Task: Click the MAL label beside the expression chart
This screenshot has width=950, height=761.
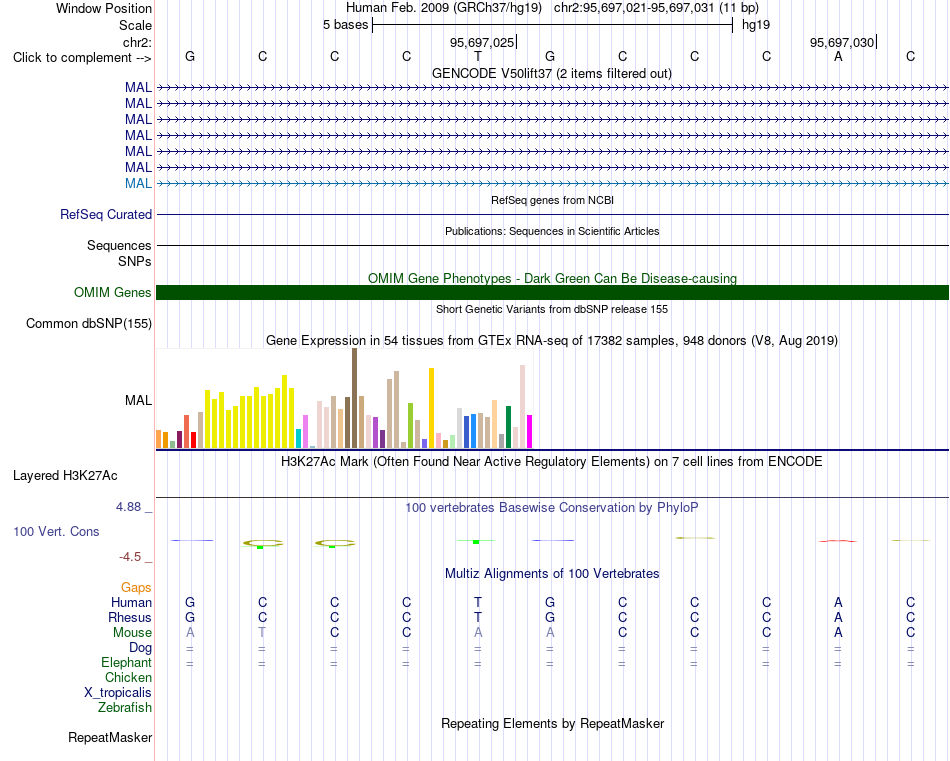Action: coord(138,400)
